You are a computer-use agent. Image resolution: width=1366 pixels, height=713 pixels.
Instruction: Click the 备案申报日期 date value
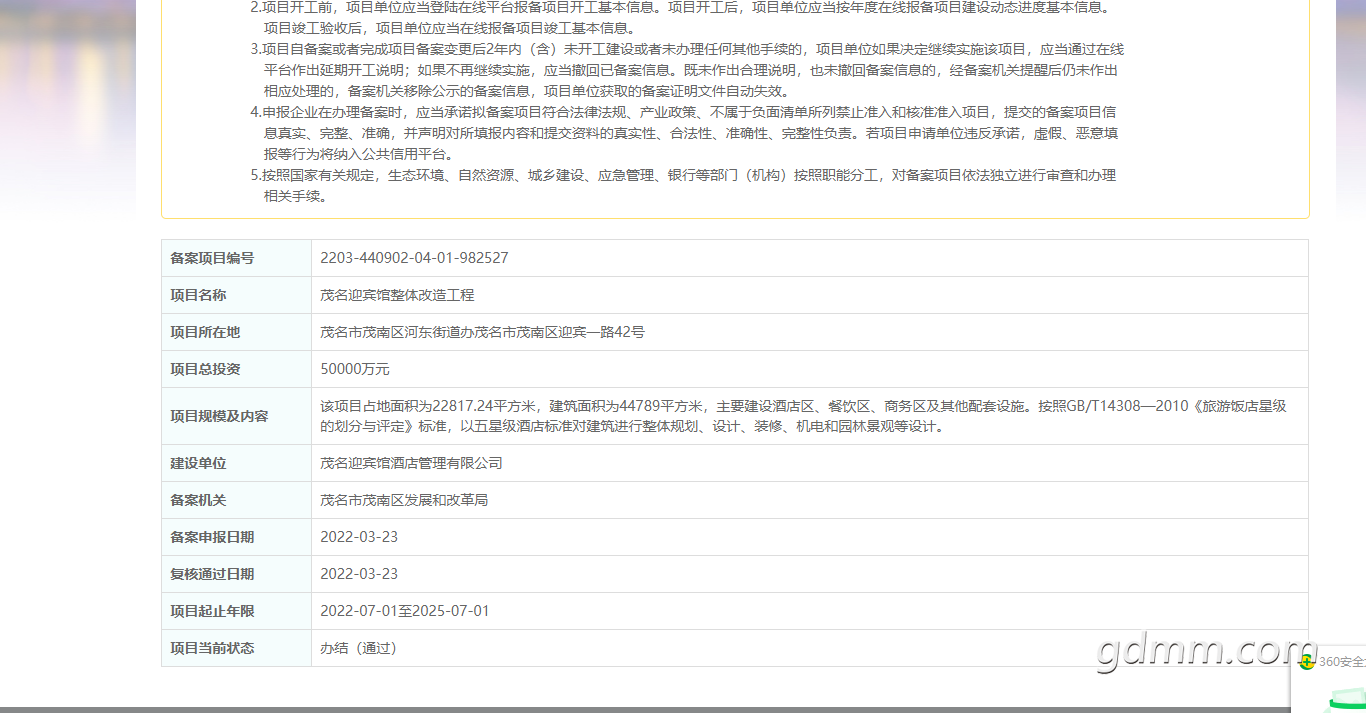pyautogui.click(x=359, y=537)
